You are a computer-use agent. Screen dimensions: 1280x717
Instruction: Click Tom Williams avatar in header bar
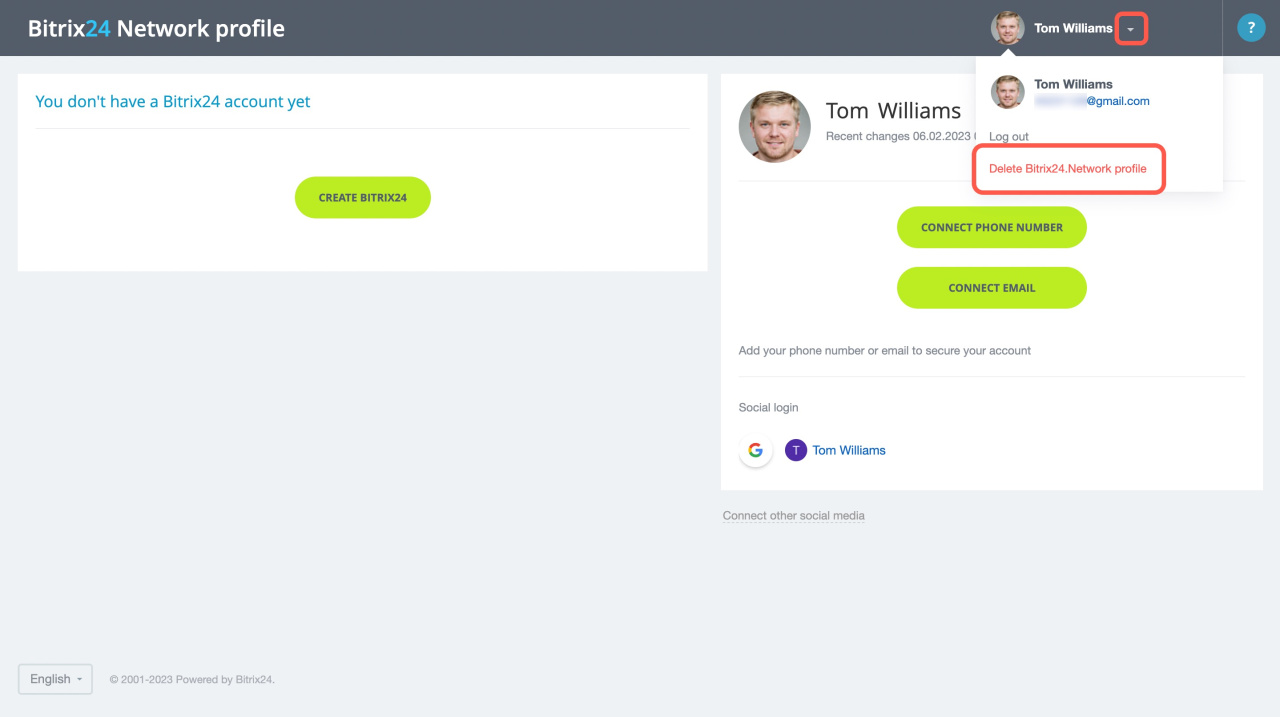click(x=1008, y=28)
